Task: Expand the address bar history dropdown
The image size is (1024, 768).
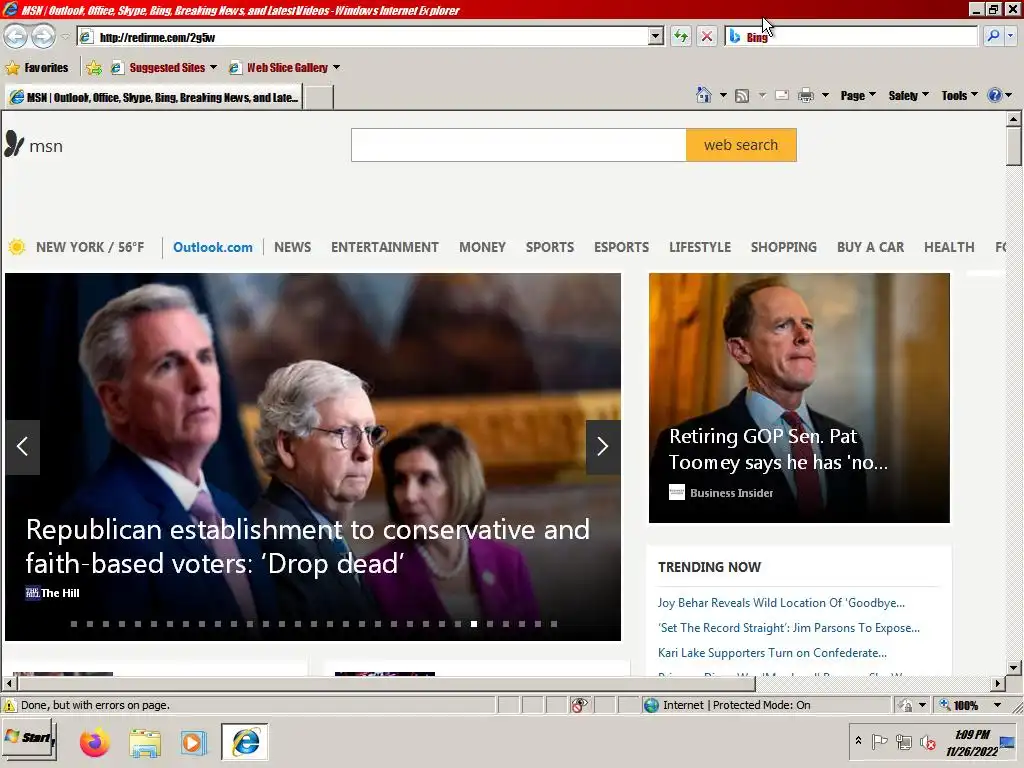Action: [x=656, y=37]
